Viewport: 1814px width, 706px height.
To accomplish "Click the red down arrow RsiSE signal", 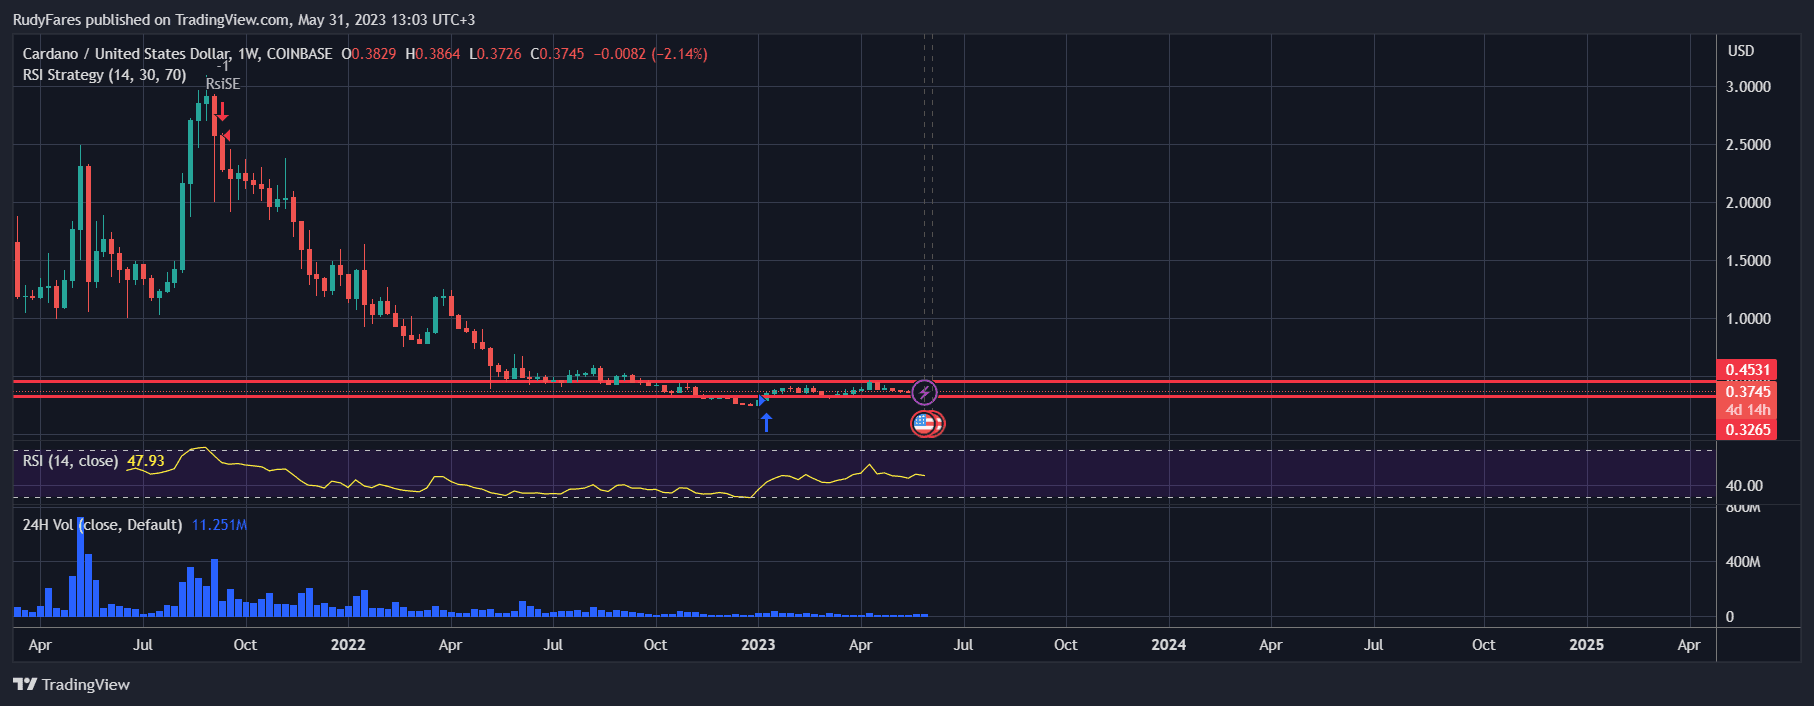I will coord(222,111).
